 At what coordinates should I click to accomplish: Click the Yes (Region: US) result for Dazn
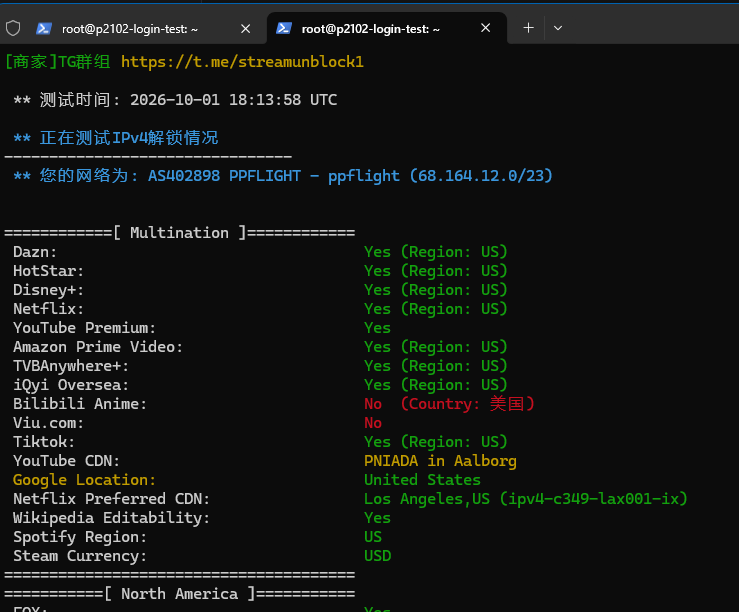coord(435,252)
